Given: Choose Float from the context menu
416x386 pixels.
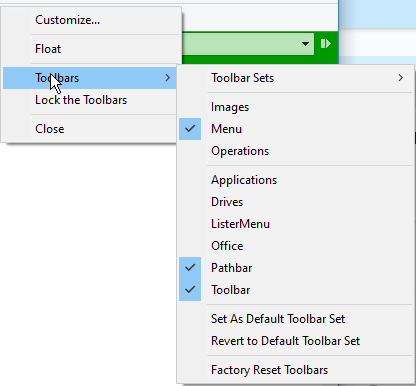Looking at the screenshot, I should point(91,49).
